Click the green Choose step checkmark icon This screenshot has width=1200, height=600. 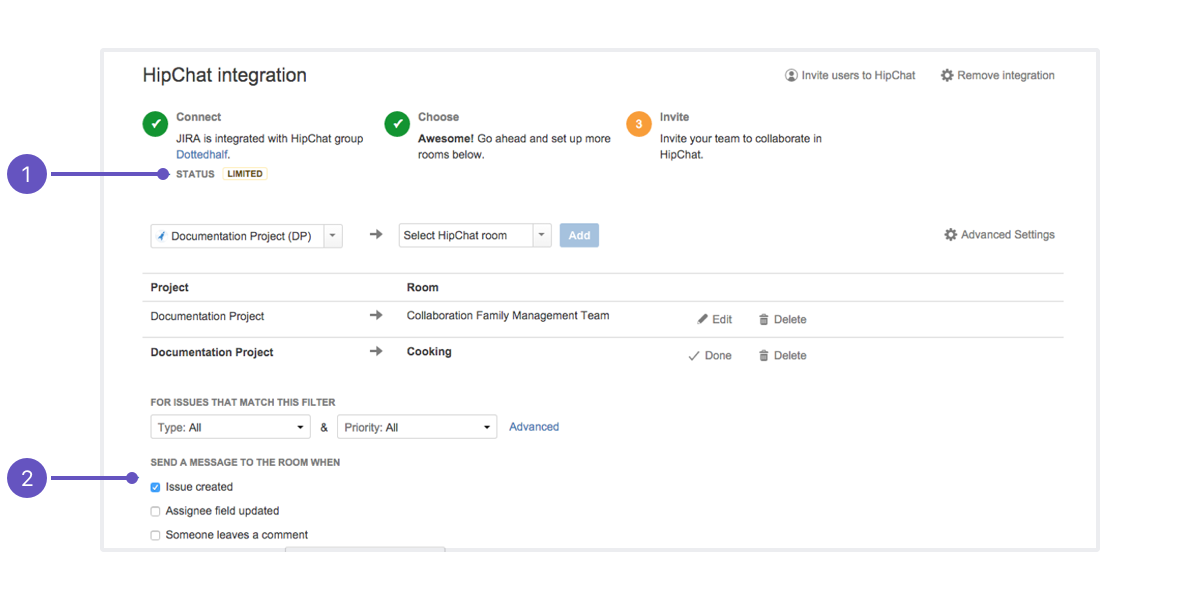(397, 124)
